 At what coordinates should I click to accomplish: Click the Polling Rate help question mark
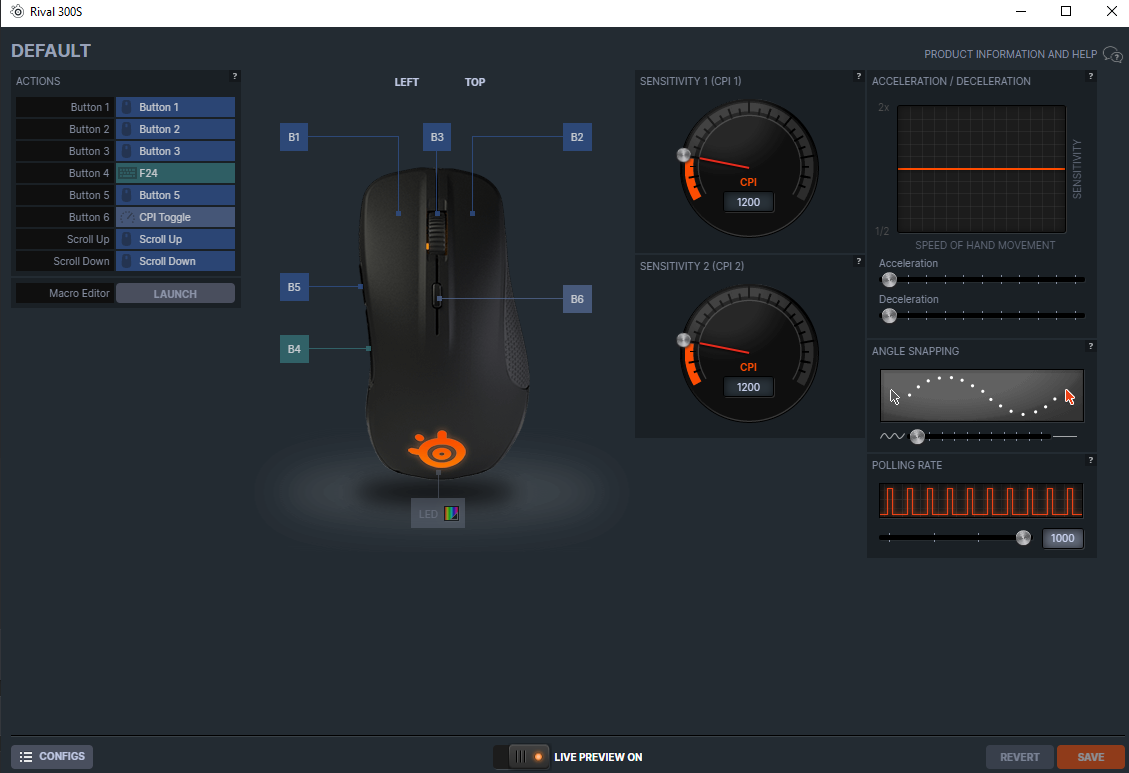(x=1091, y=460)
